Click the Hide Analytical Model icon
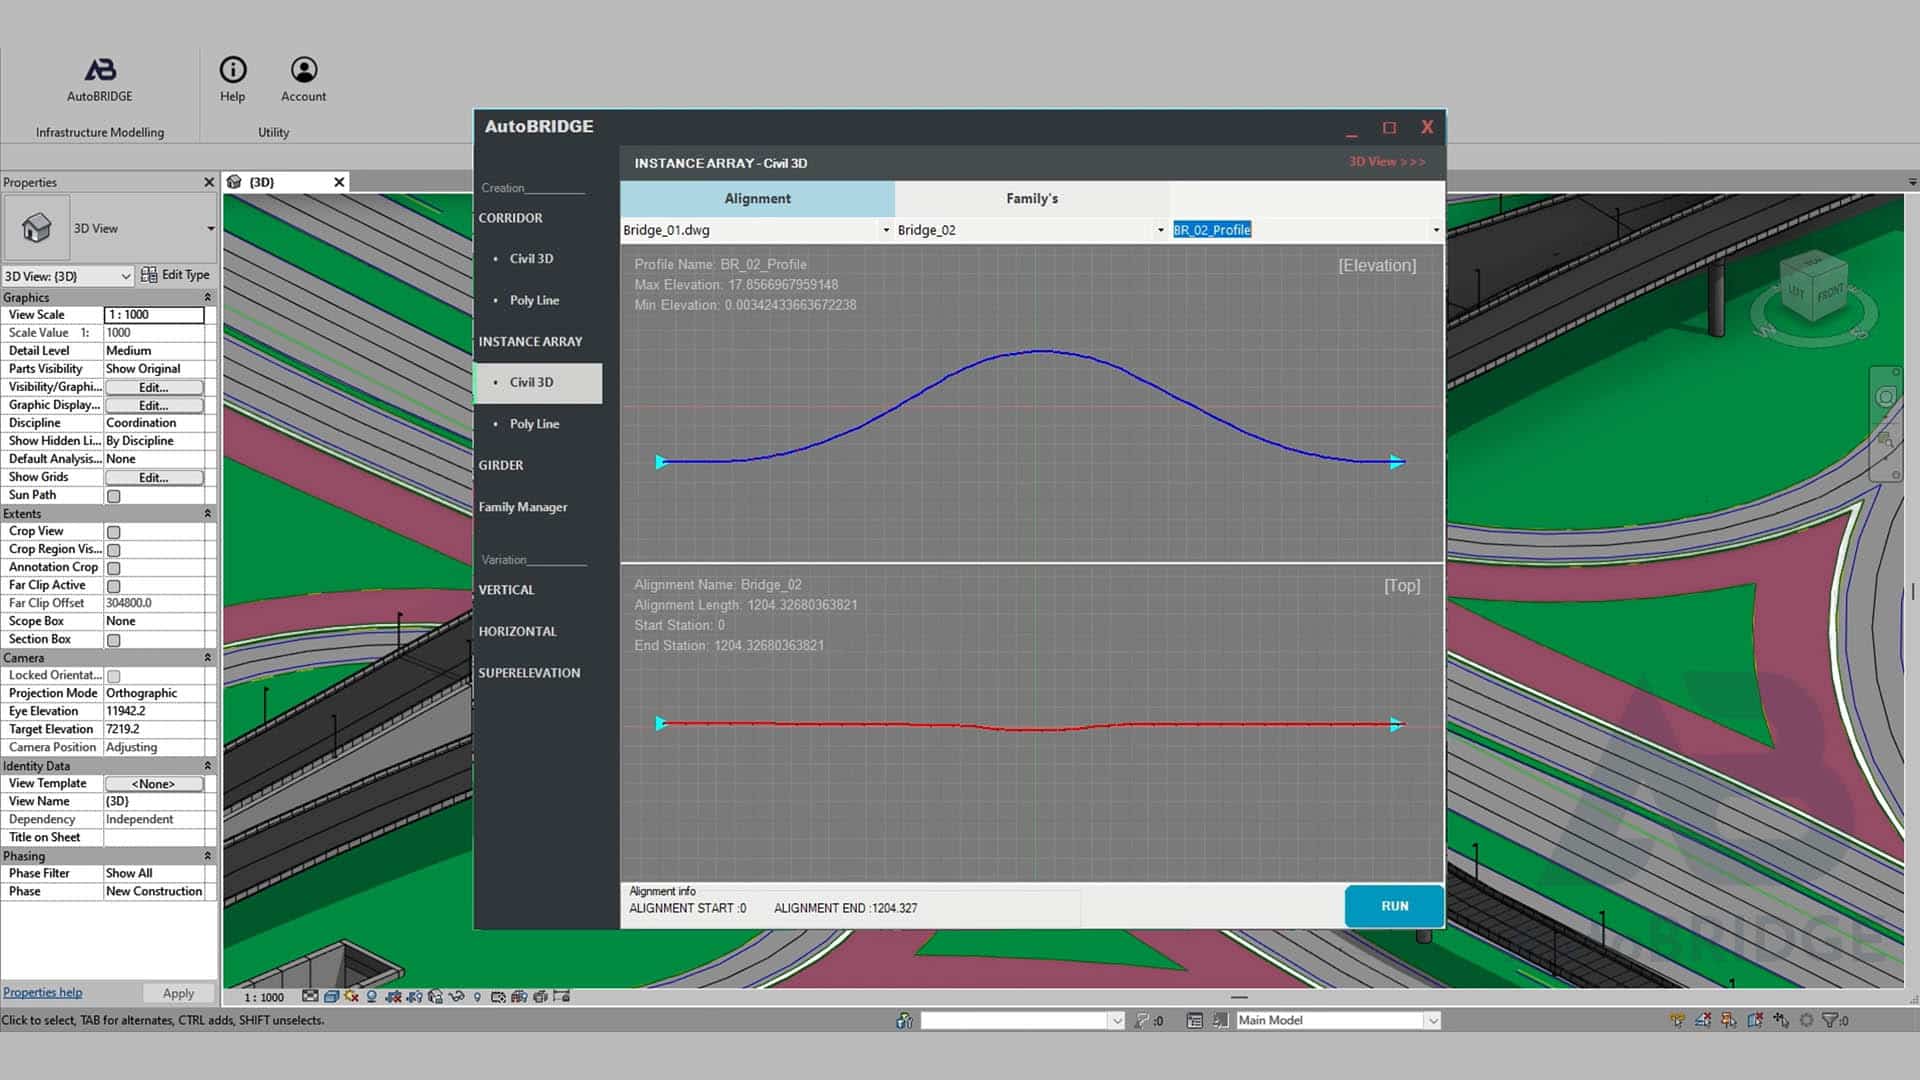 point(520,996)
